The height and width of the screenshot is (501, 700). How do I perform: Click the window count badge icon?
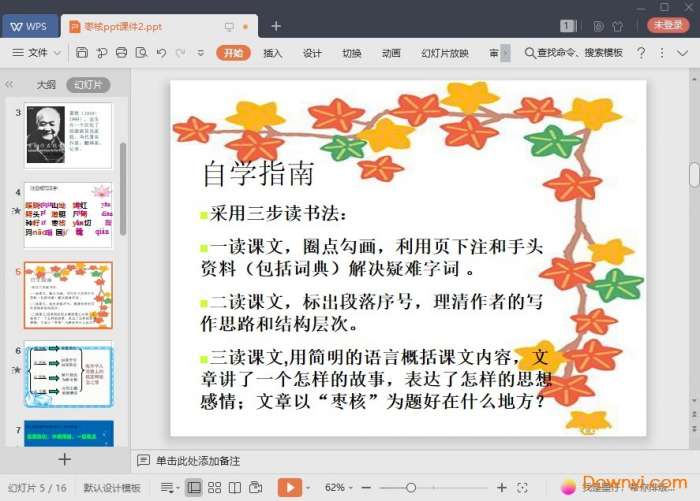[568, 26]
